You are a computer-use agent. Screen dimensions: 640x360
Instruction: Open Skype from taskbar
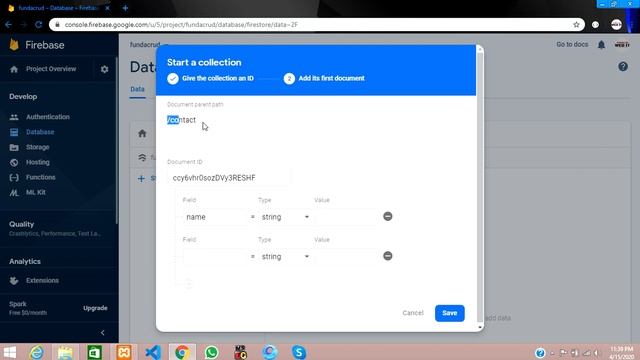(299, 352)
